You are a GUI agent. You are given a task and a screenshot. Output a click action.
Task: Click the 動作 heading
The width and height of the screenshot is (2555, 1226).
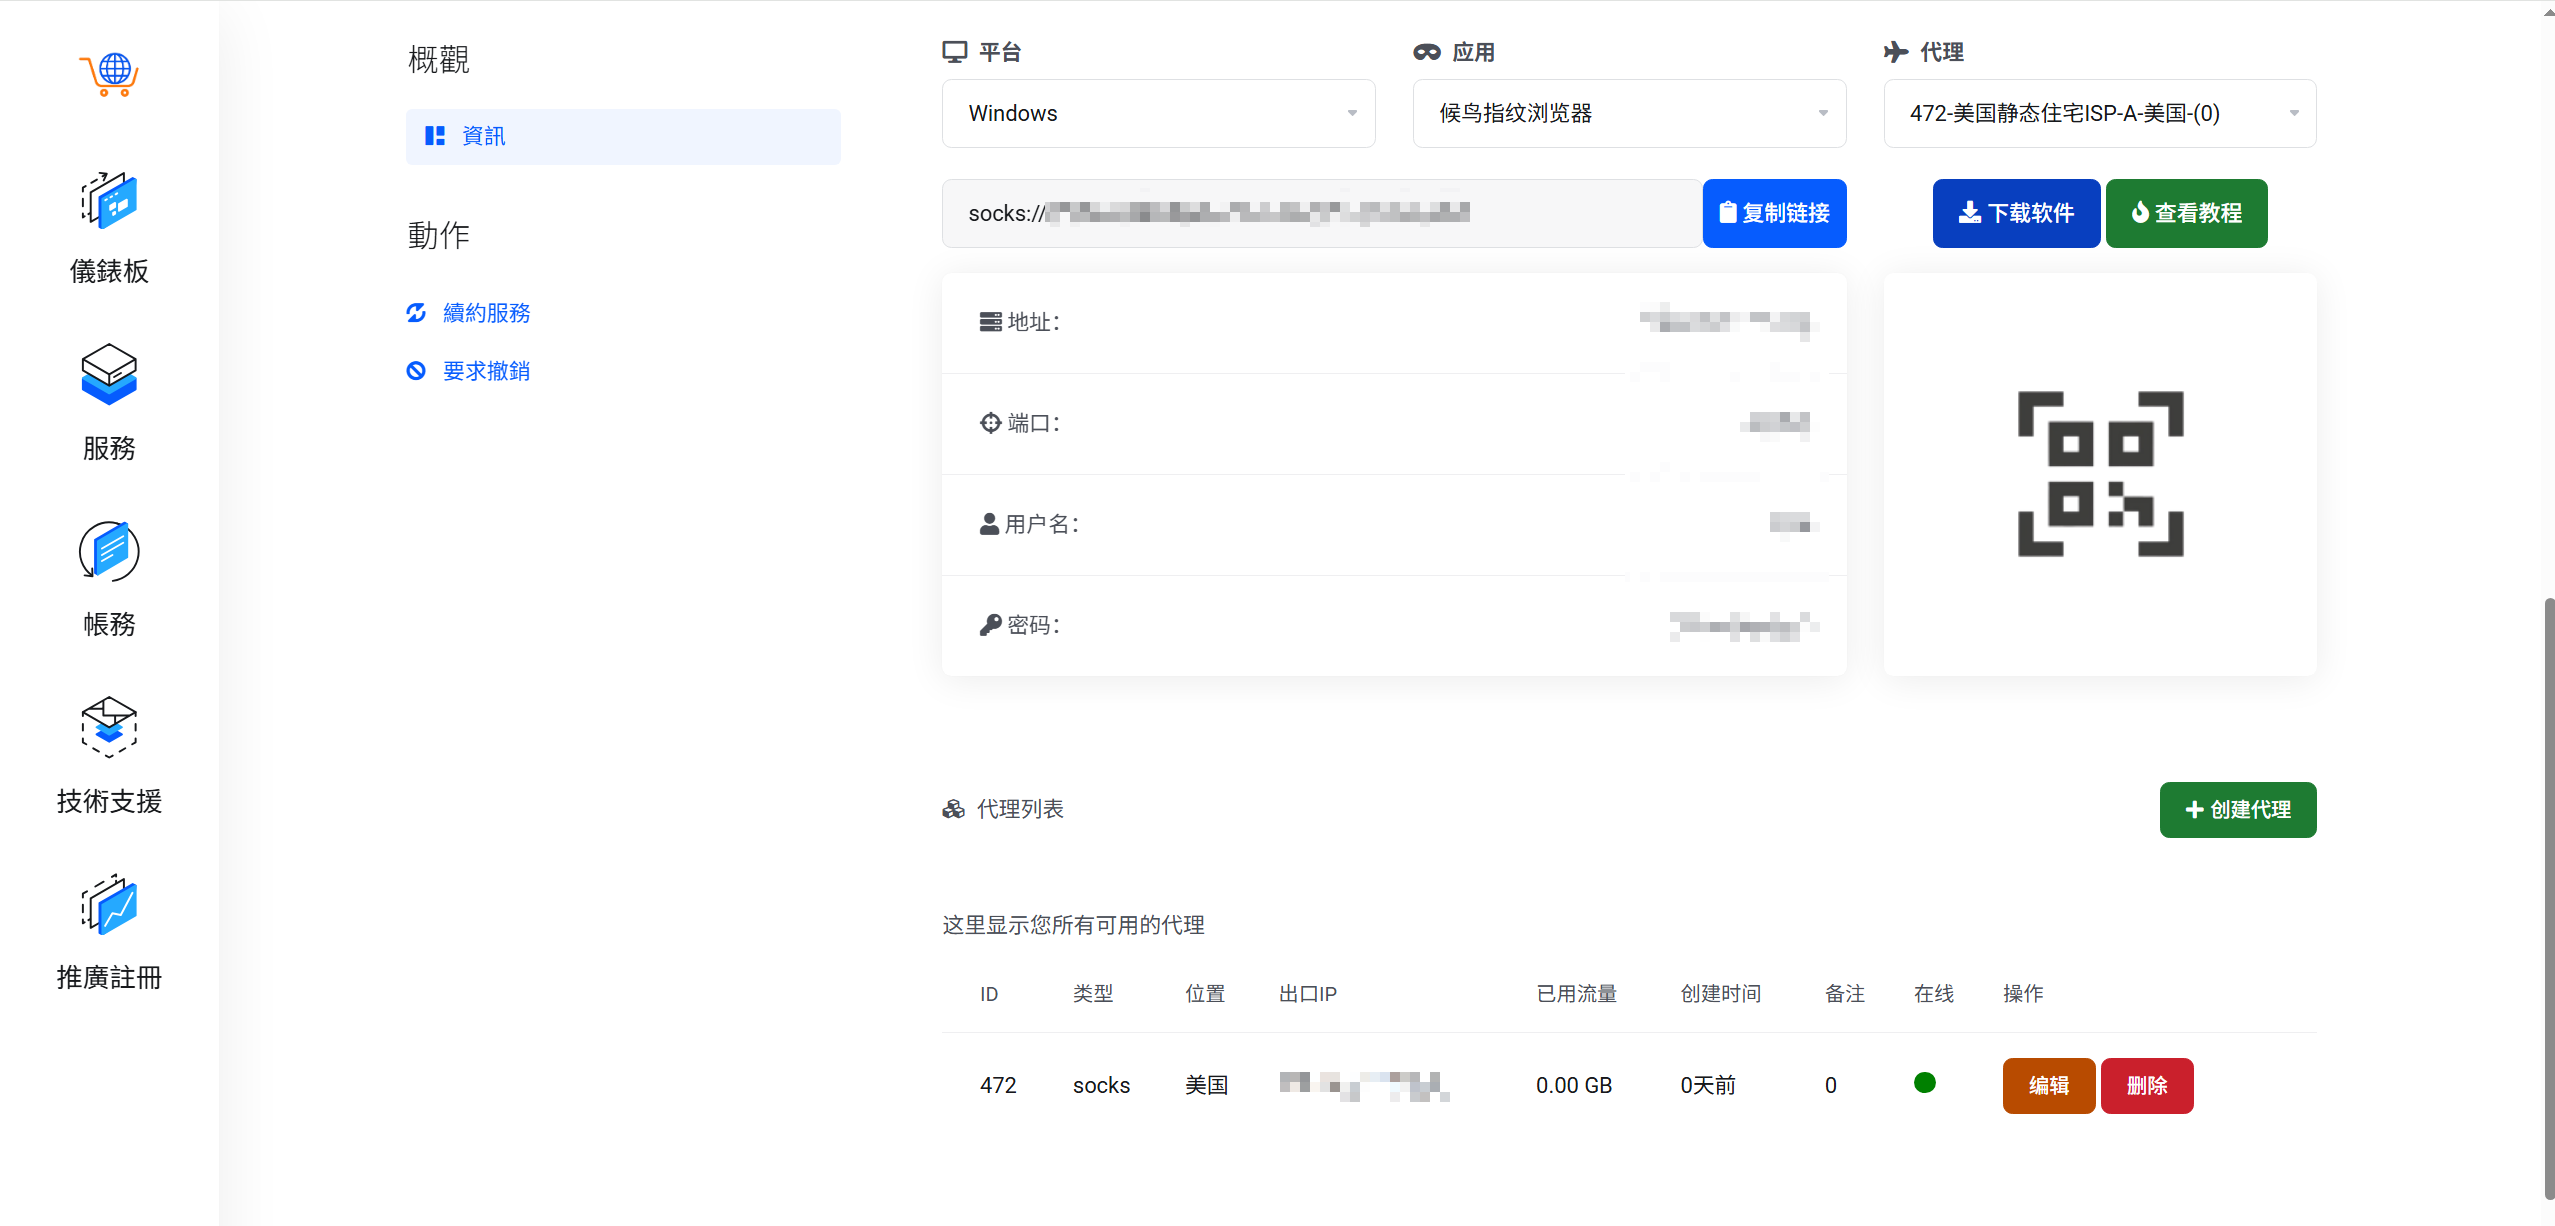[x=438, y=236]
